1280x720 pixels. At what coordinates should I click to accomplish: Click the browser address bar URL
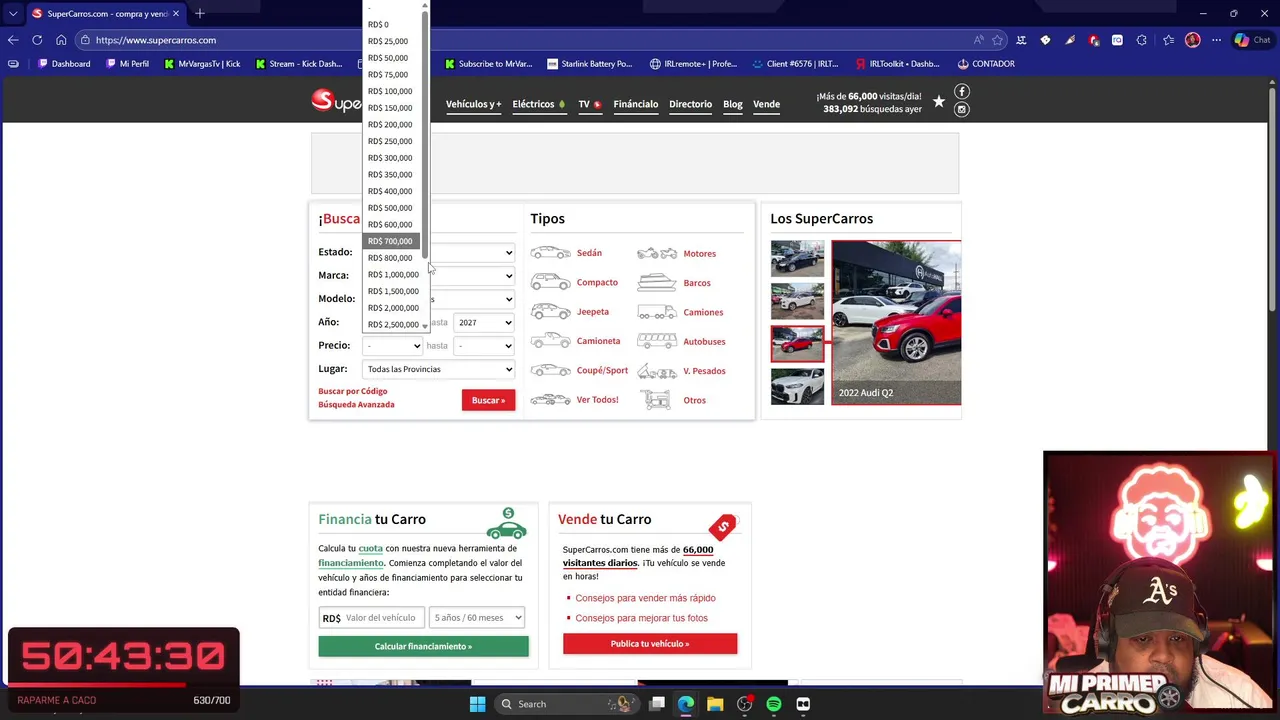[x=156, y=40]
